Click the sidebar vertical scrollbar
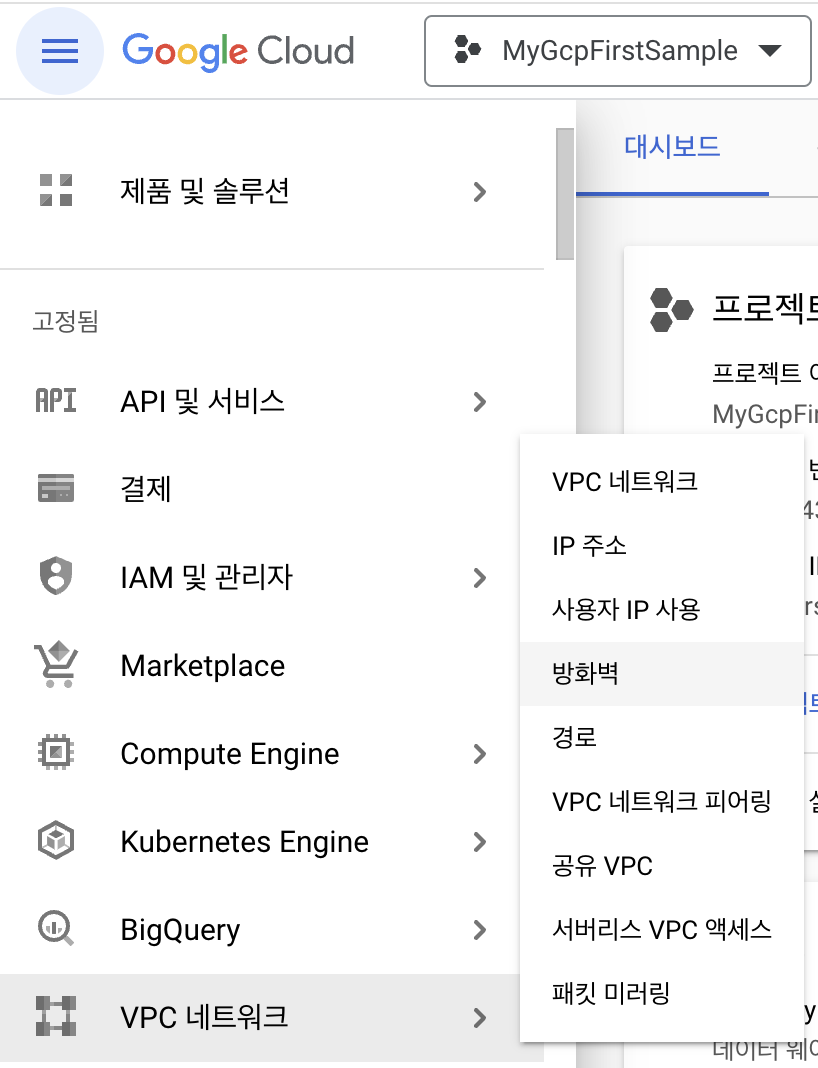The image size is (818, 1068). [565, 194]
